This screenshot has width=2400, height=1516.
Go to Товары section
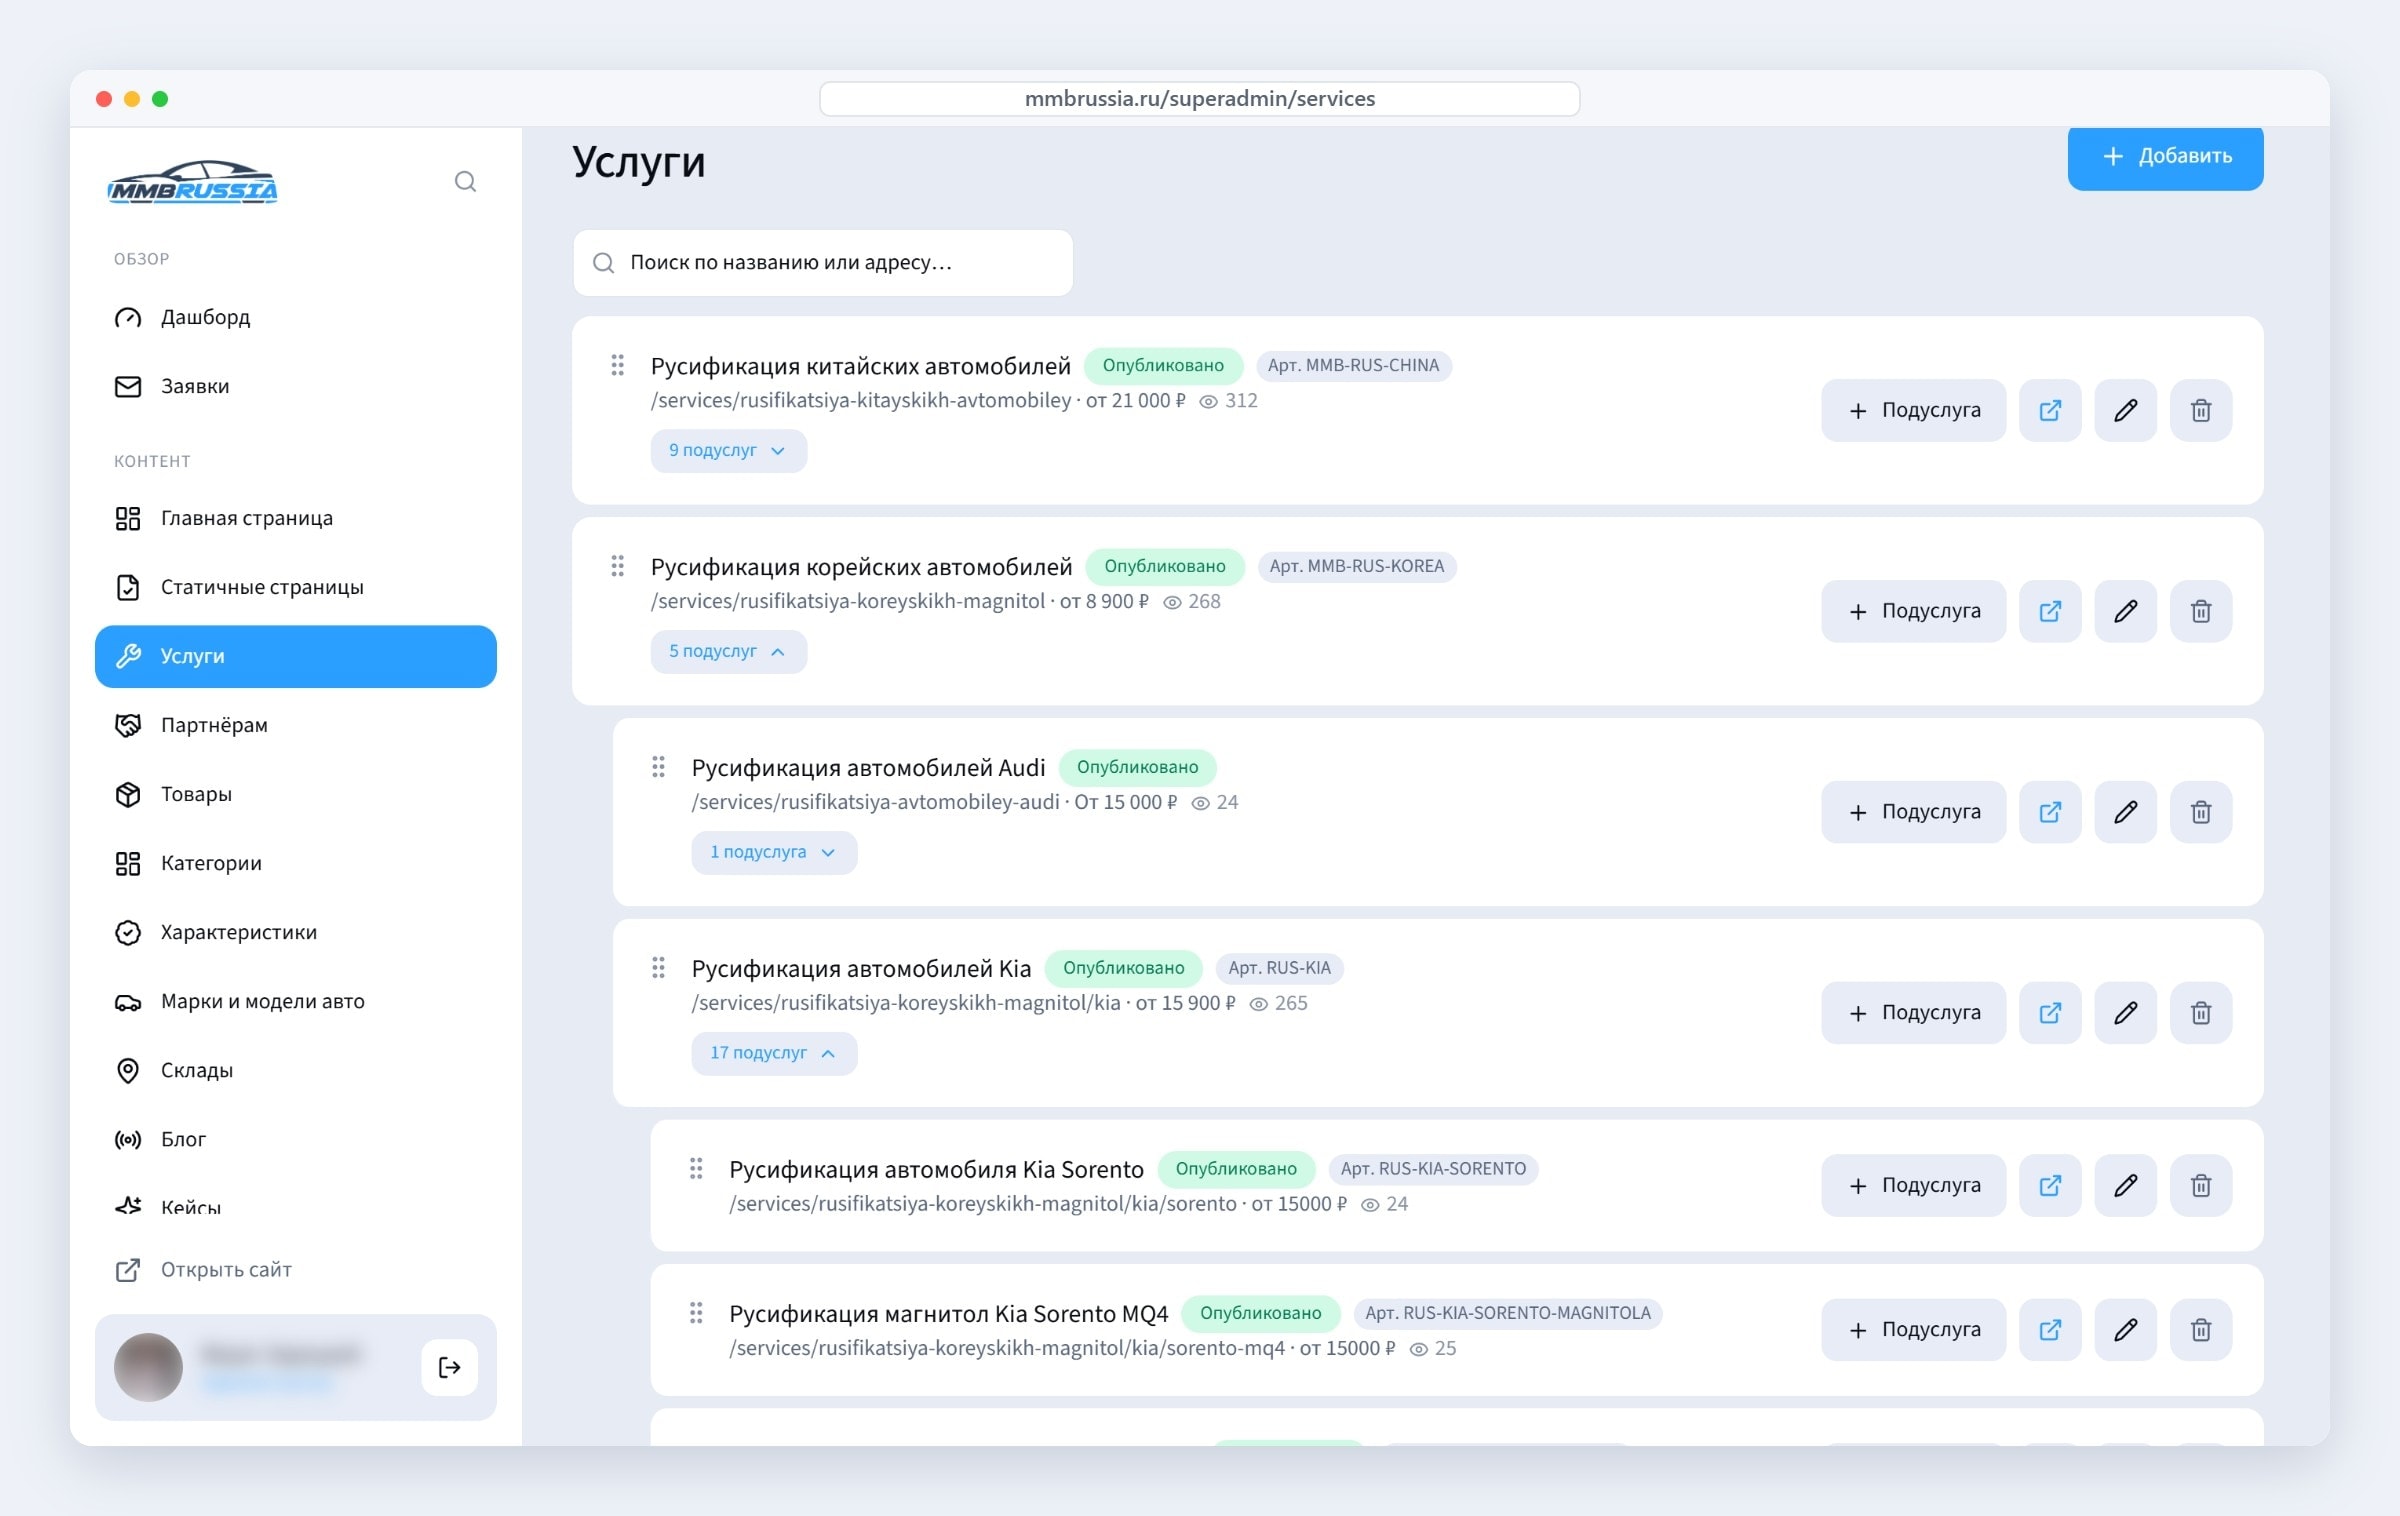pos(296,795)
